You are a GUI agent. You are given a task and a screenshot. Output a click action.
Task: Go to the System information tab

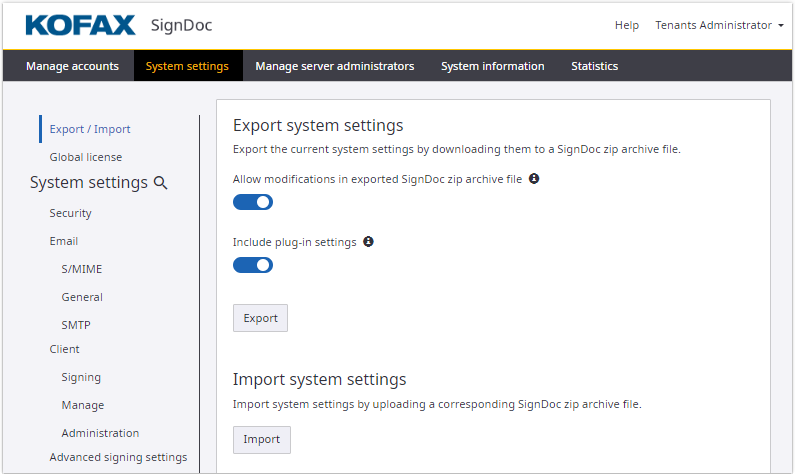(492, 66)
